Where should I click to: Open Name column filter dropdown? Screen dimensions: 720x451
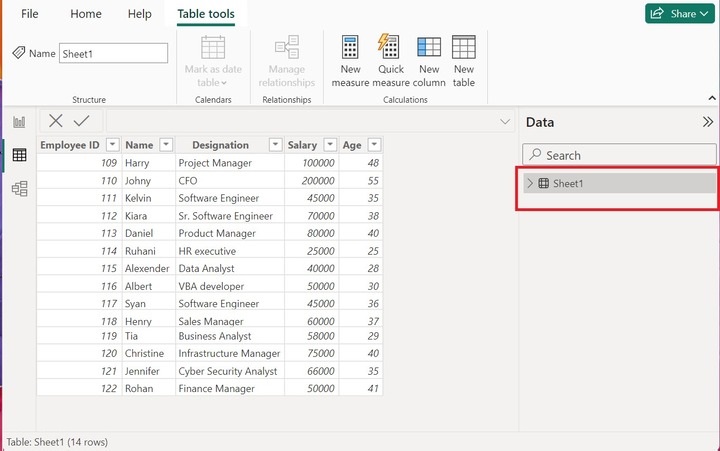[166, 145]
